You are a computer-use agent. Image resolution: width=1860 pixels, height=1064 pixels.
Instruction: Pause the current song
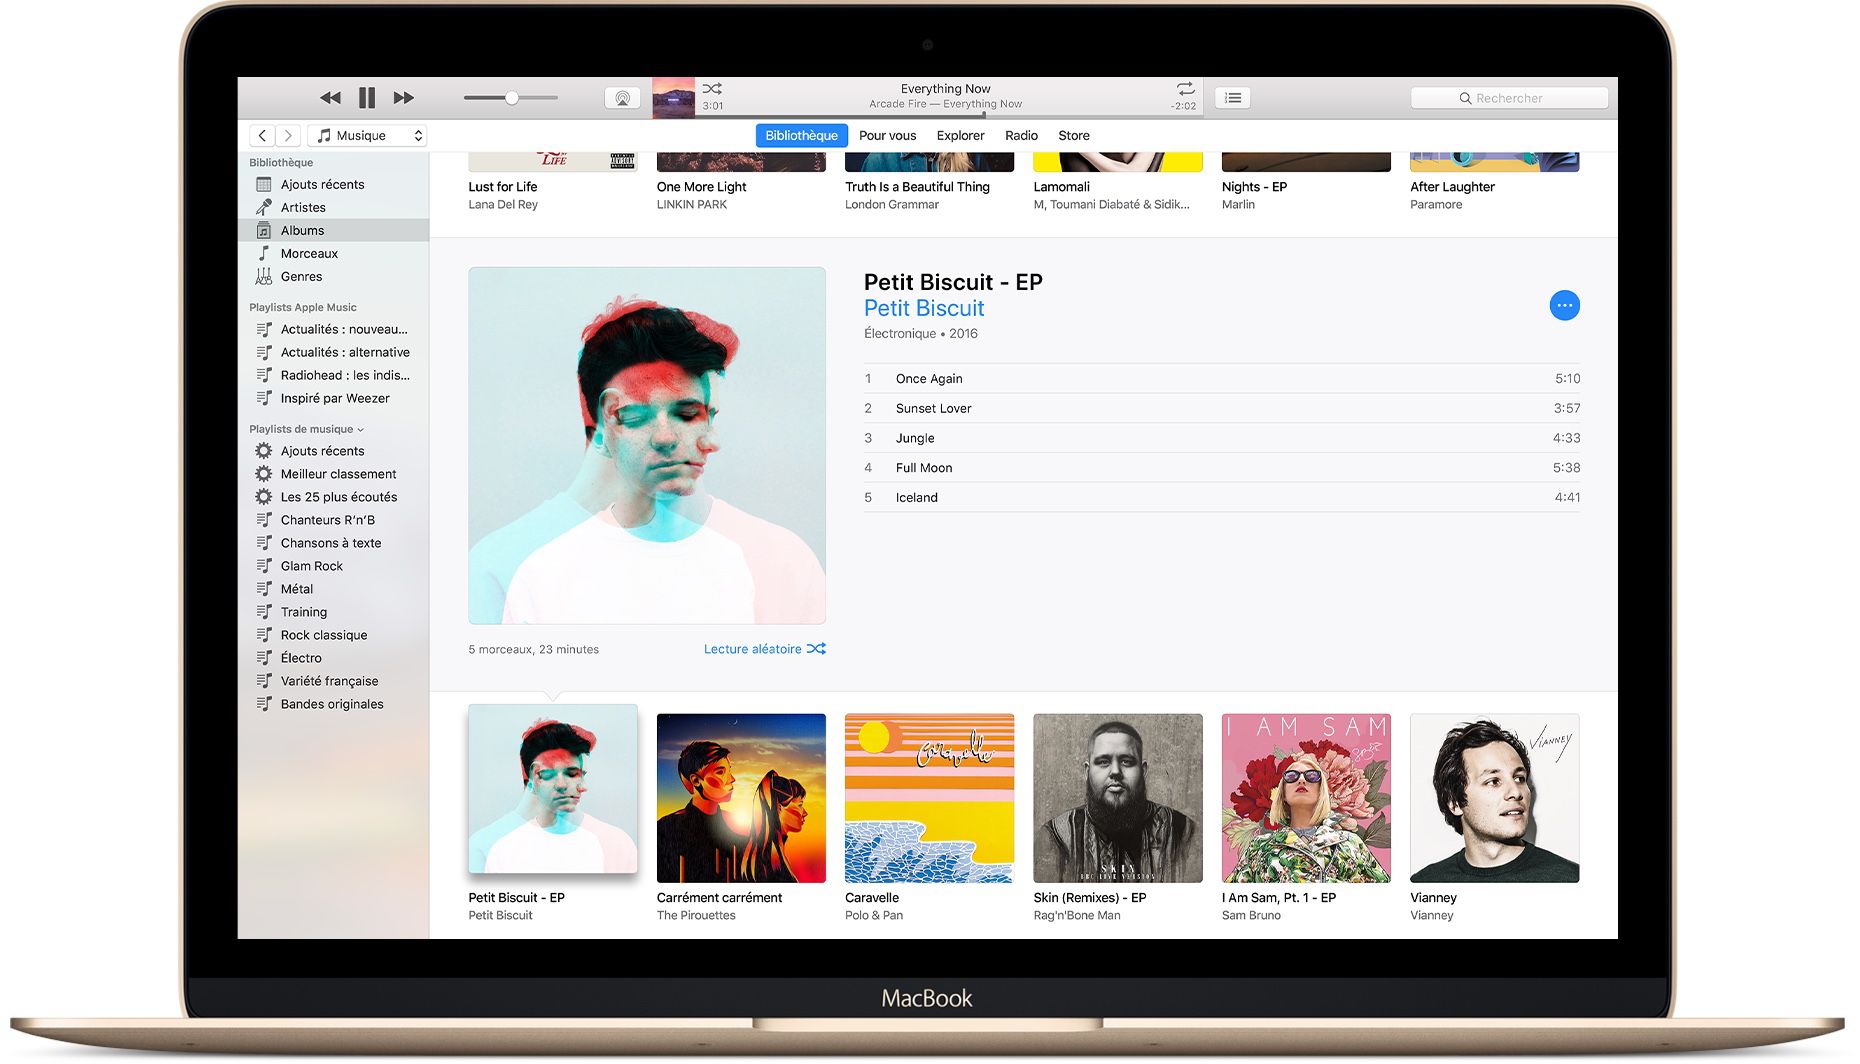point(367,98)
